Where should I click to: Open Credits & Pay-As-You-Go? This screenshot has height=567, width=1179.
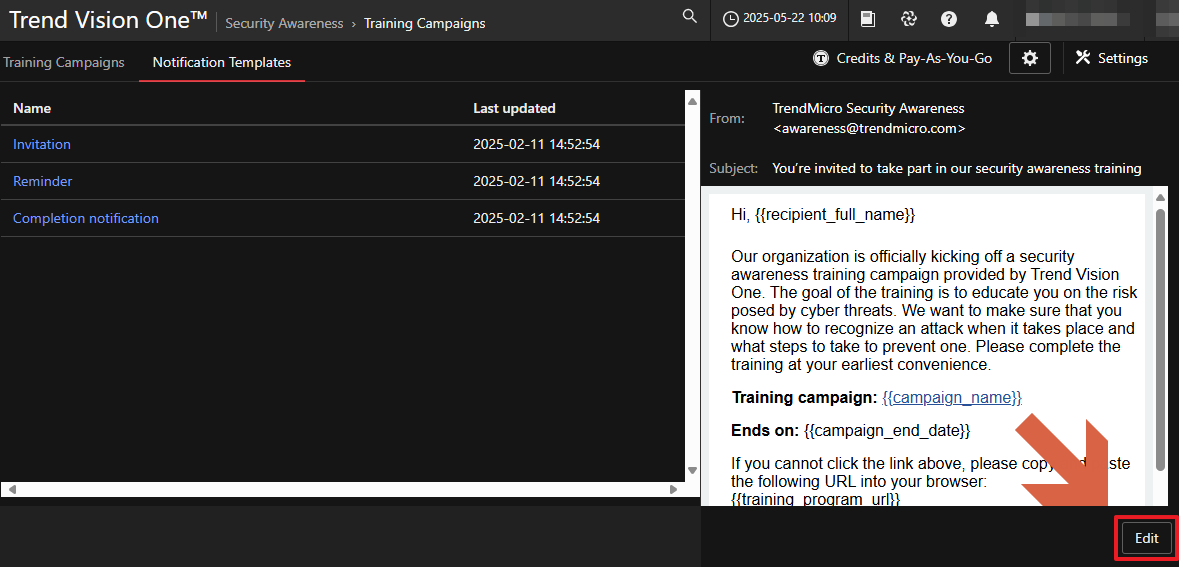point(902,59)
